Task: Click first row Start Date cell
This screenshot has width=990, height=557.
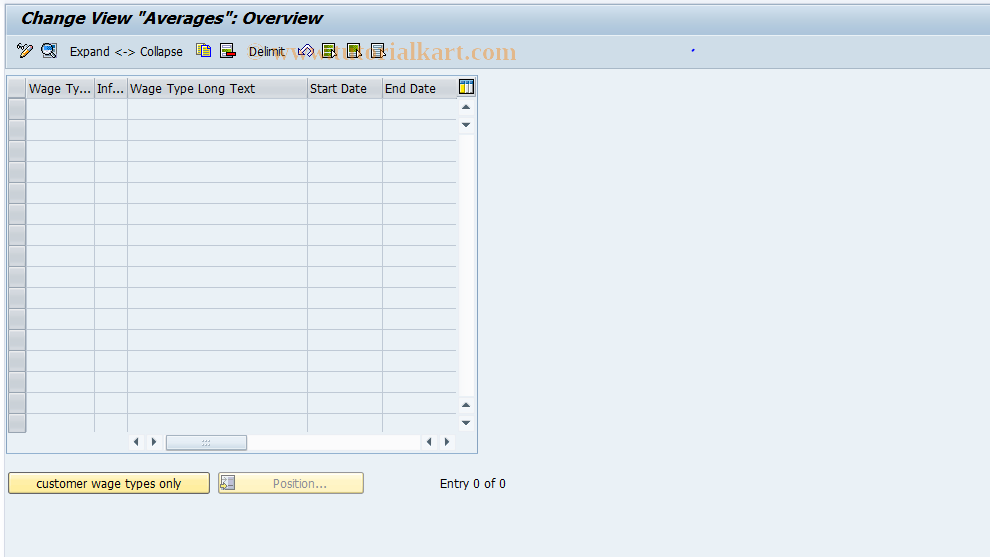Action: pyautogui.click(x=345, y=109)
